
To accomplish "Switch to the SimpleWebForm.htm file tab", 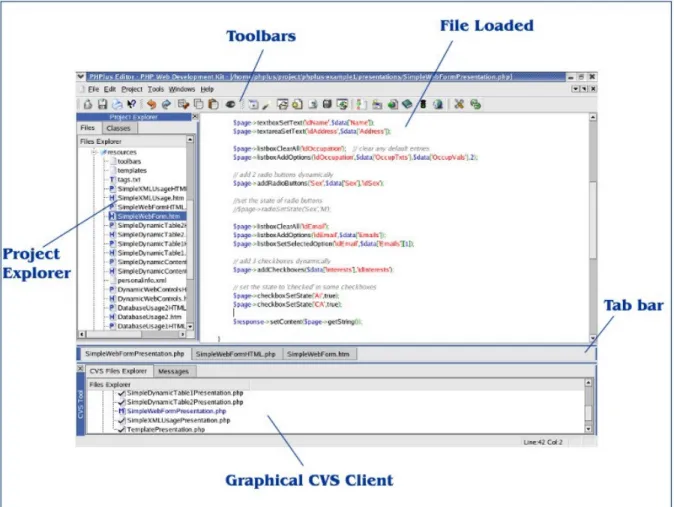I will coord(319,354).
